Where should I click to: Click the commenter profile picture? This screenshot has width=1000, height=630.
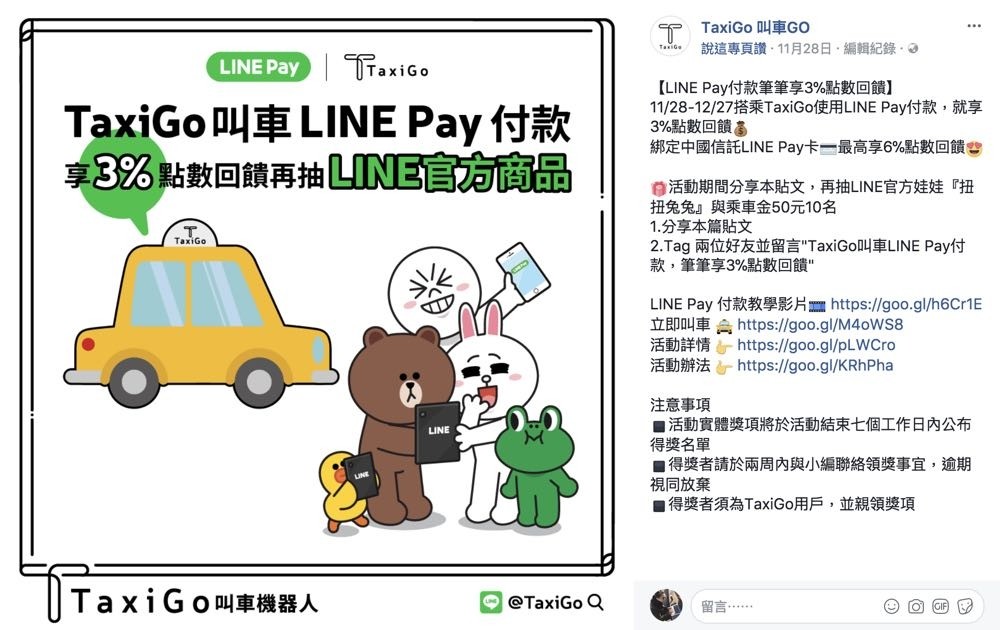(x=666, y=605)
